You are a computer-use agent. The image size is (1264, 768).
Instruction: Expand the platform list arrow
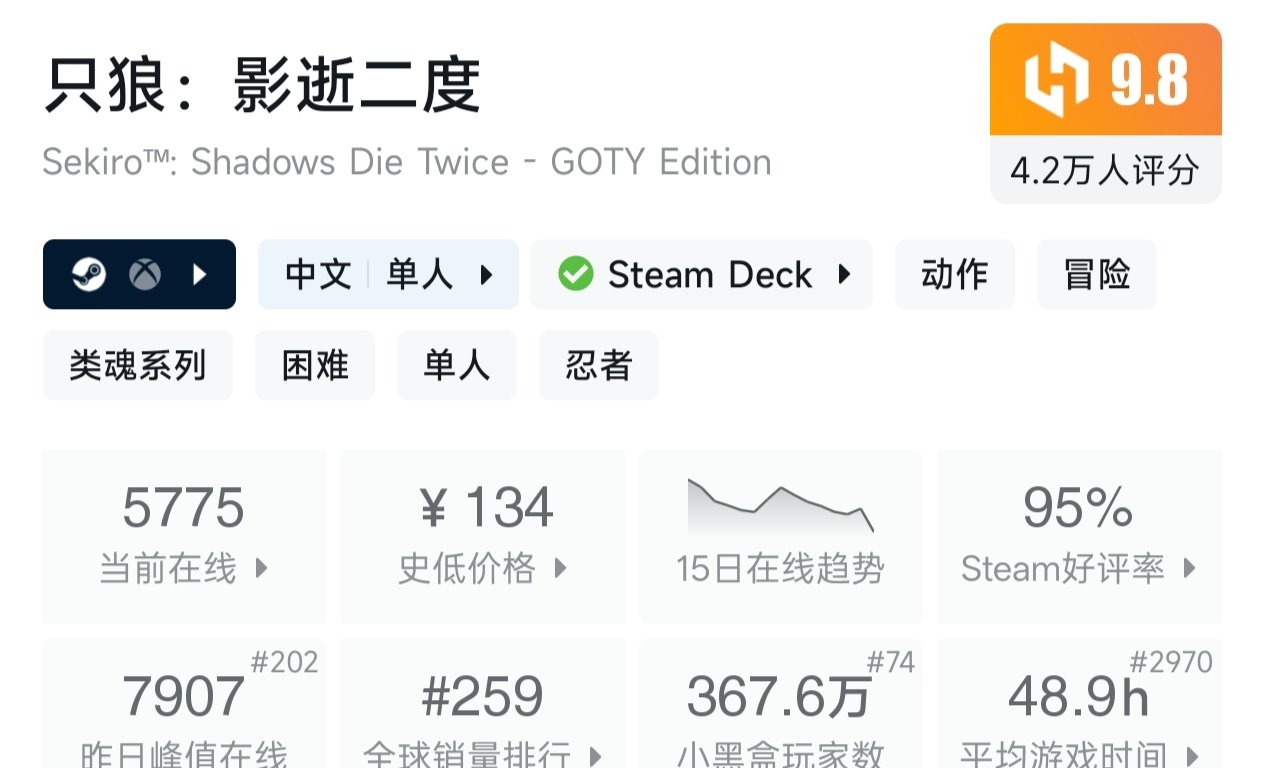[x=200, y=274]
